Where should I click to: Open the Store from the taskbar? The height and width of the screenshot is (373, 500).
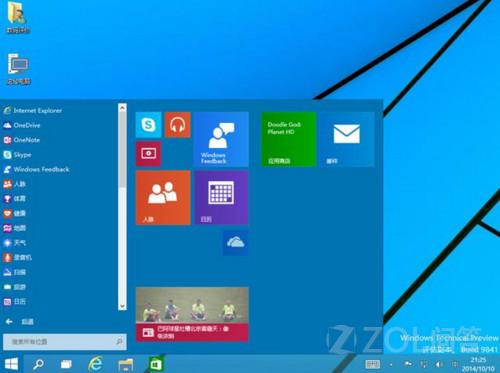point(156,364)
